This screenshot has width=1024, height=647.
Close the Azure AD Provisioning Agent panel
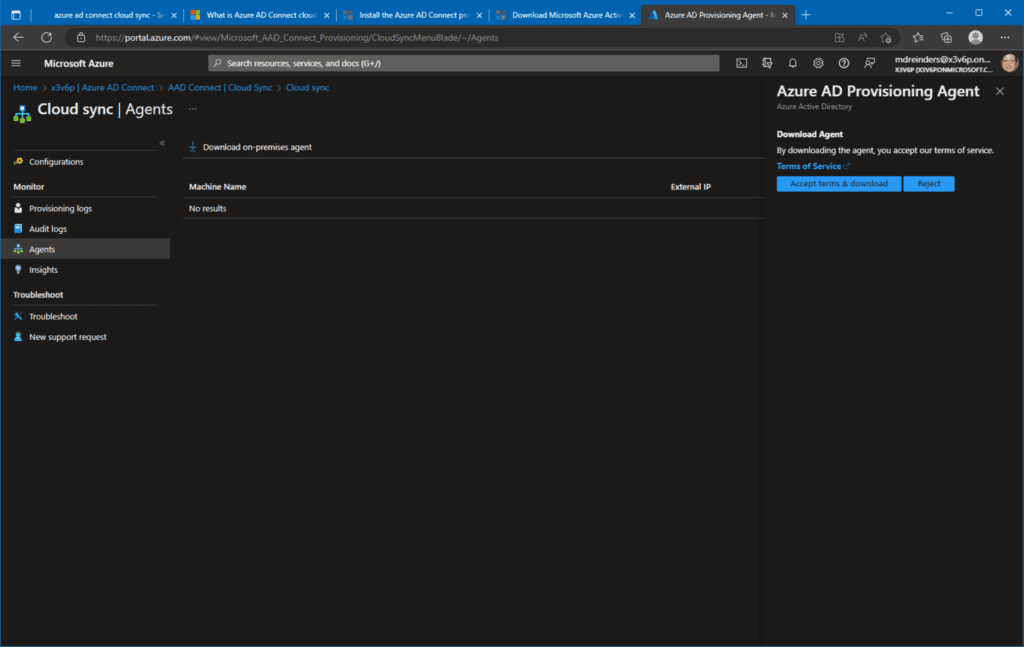tap(1000, 91)
